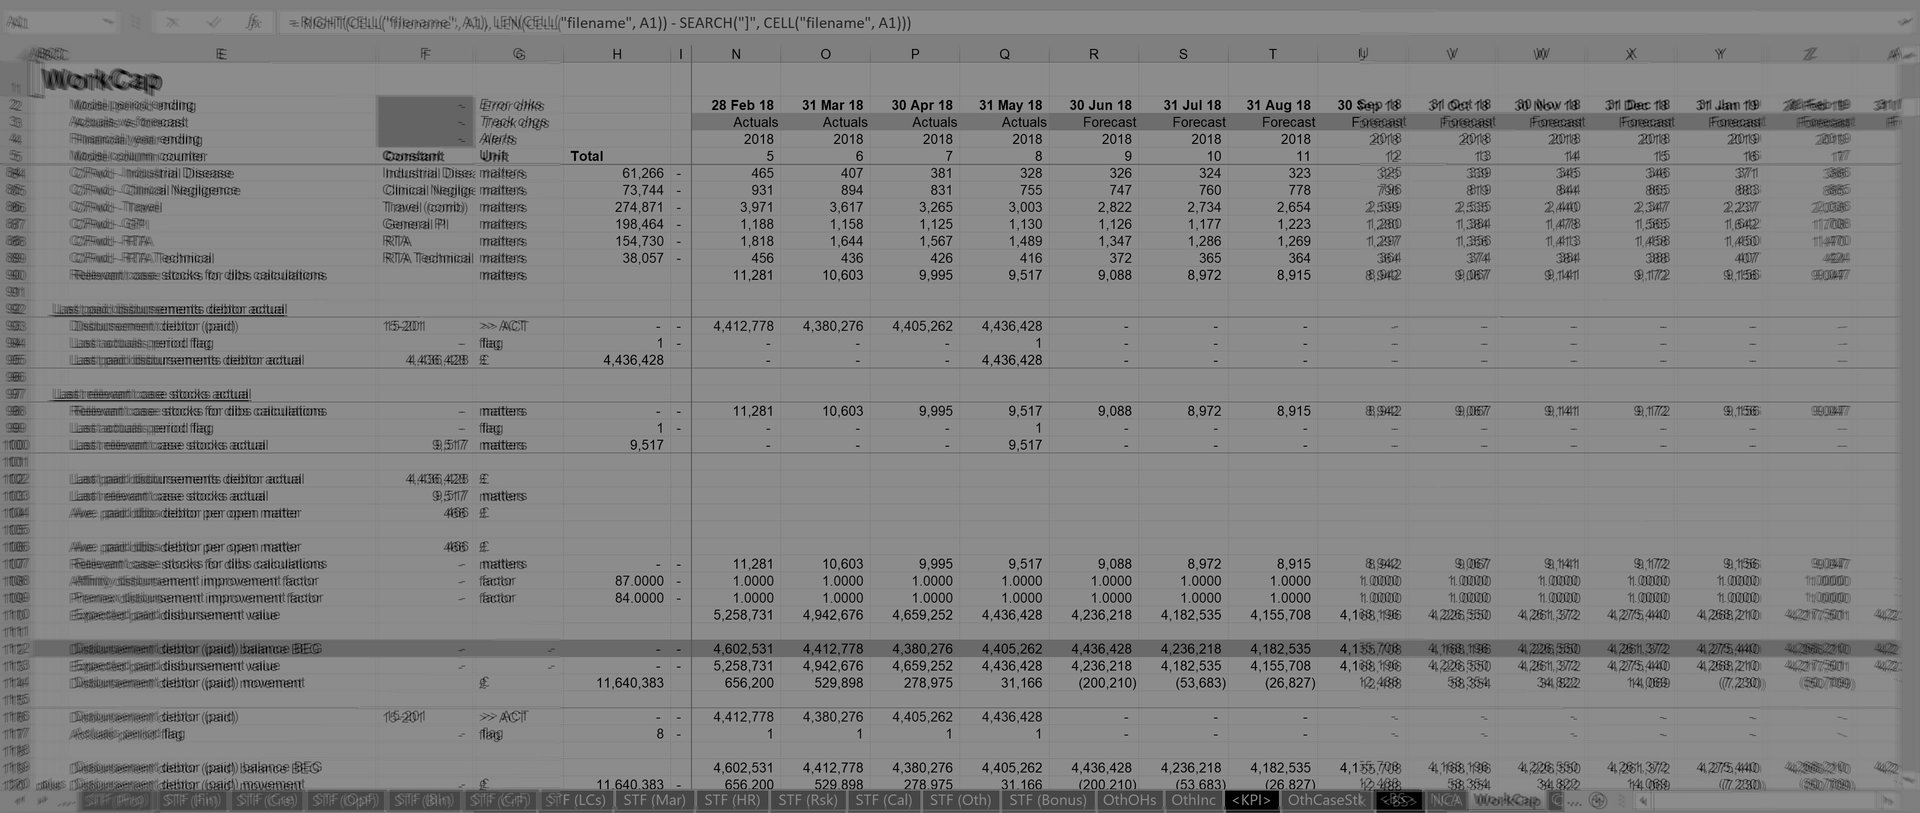The width and height of the screenshot is (1920, 813).
Task: Select column T header
Action: pos(1273,54)
